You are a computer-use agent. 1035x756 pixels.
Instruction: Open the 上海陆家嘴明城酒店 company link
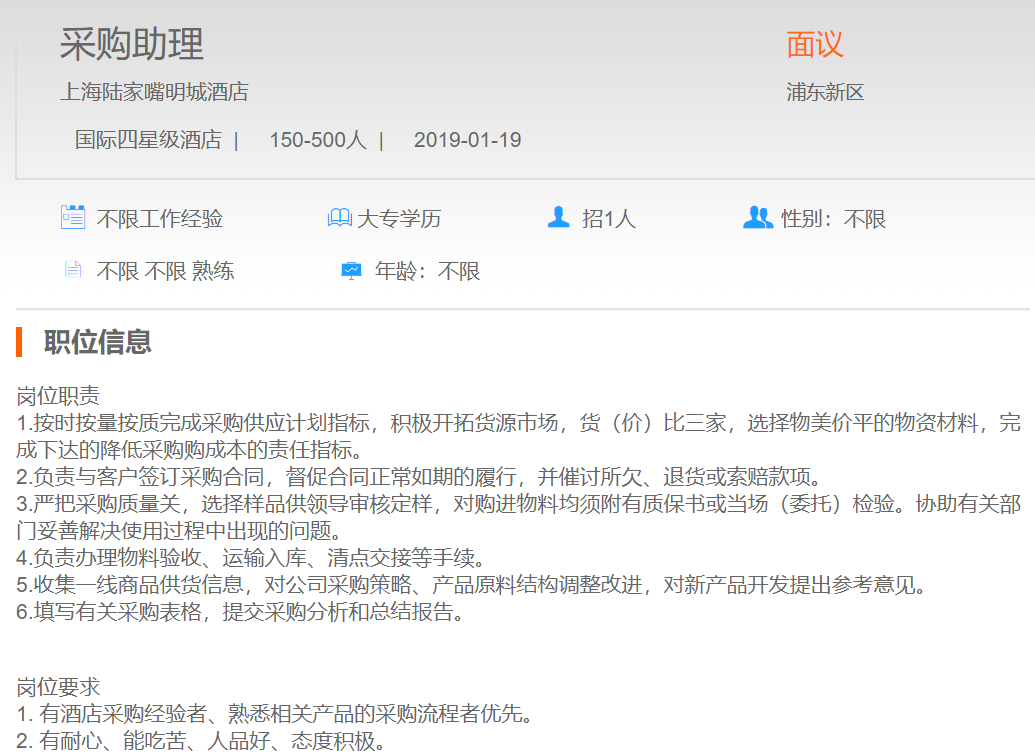click(154, 93)
